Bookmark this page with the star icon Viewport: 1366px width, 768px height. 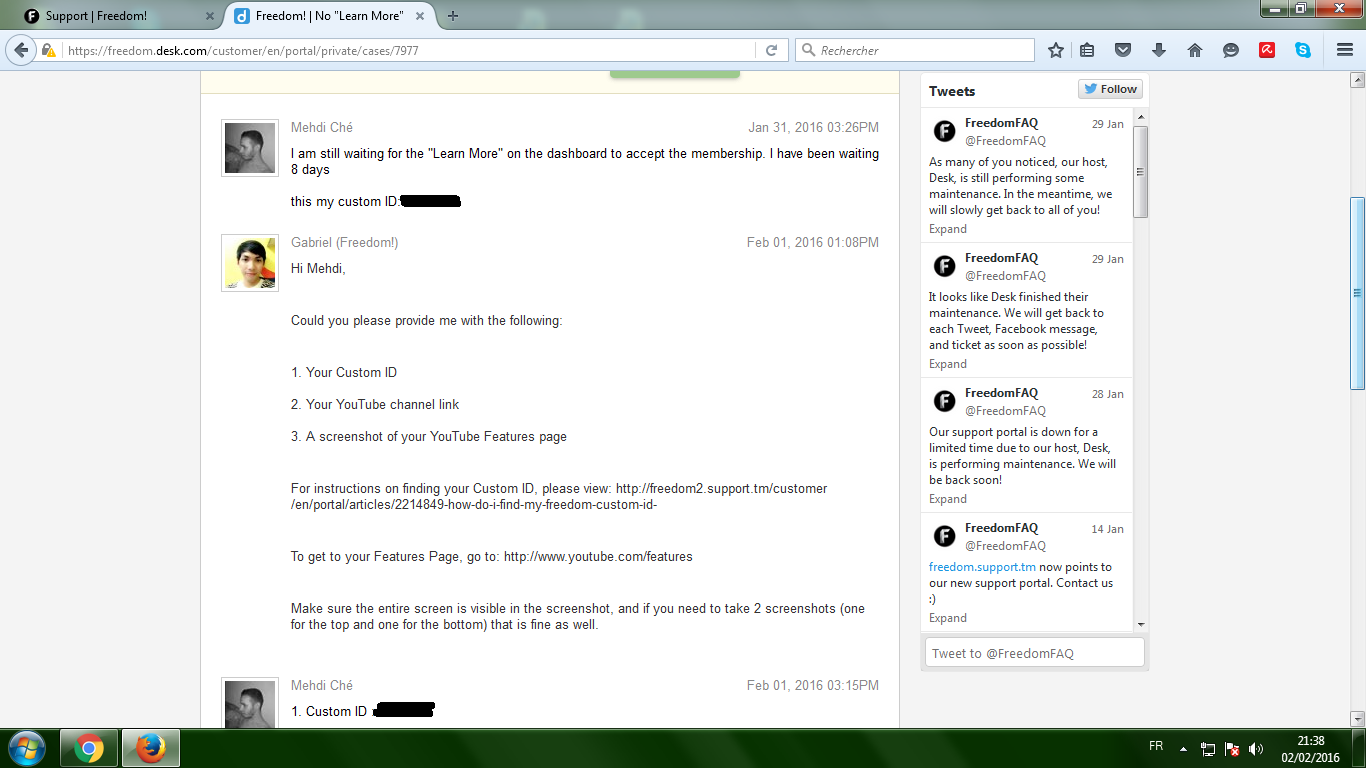1056,50
